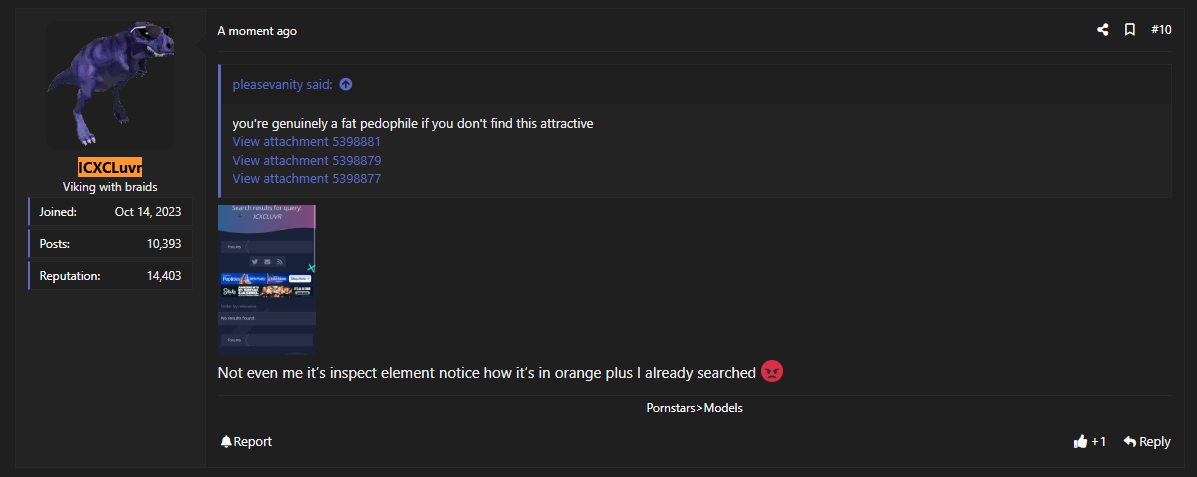Click the "A moment ago" timestamp
This screenshot has width=1197, height=477.
257,31
